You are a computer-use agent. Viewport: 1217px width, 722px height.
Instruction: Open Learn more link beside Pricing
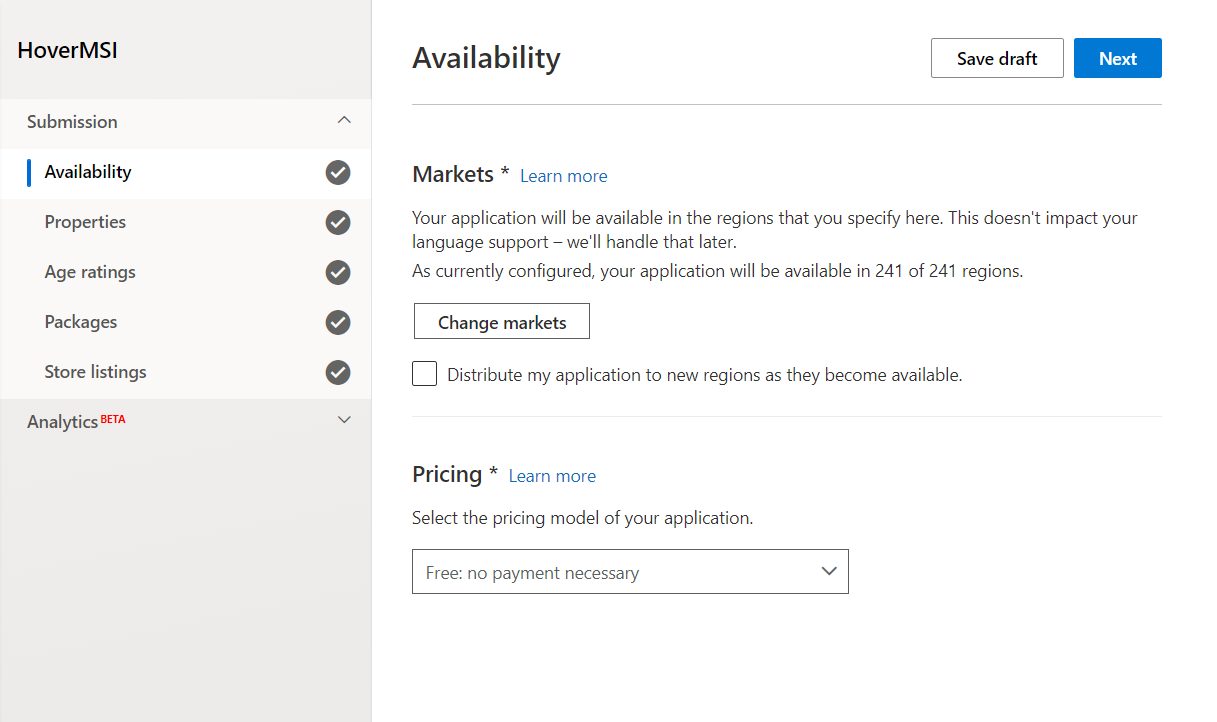pos(552,476)
